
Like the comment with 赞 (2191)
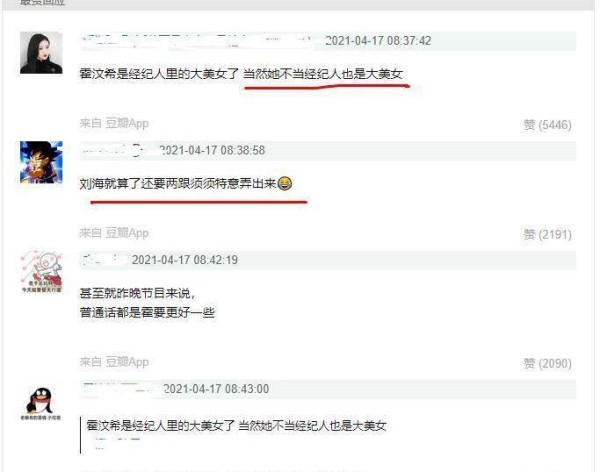547,234
